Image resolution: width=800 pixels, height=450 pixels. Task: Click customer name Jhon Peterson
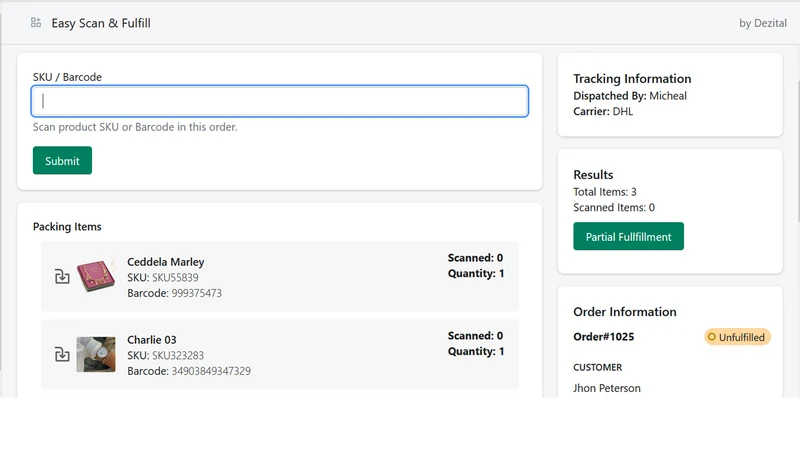tap(607, 388)
